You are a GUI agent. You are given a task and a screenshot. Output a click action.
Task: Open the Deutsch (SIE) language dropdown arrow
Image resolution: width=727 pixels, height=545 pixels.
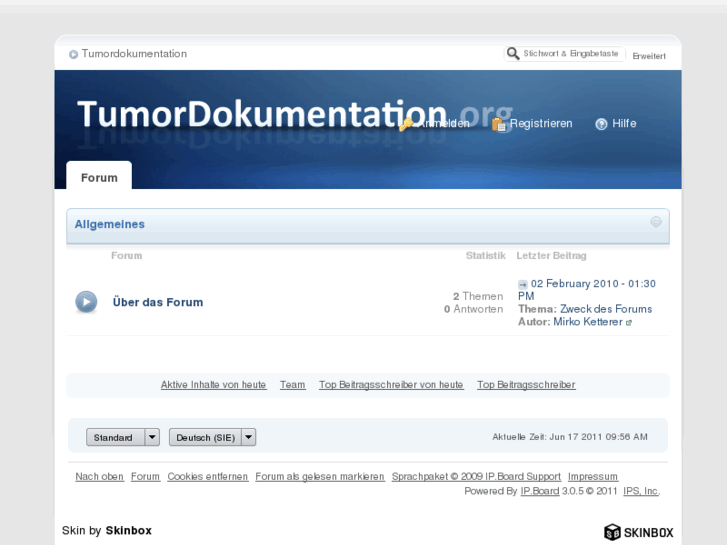point(249,437)
